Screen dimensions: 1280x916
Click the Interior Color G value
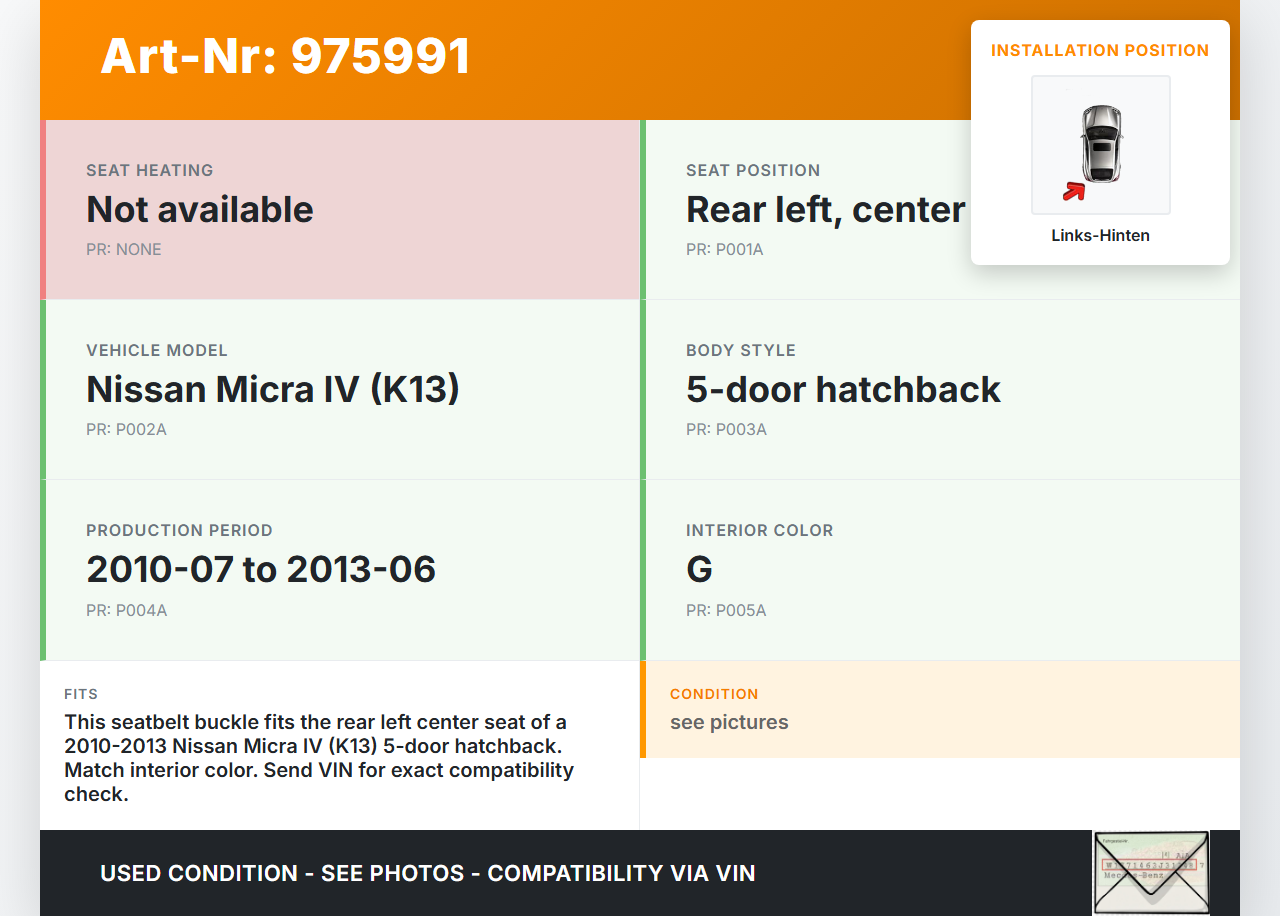pos(699,570)
